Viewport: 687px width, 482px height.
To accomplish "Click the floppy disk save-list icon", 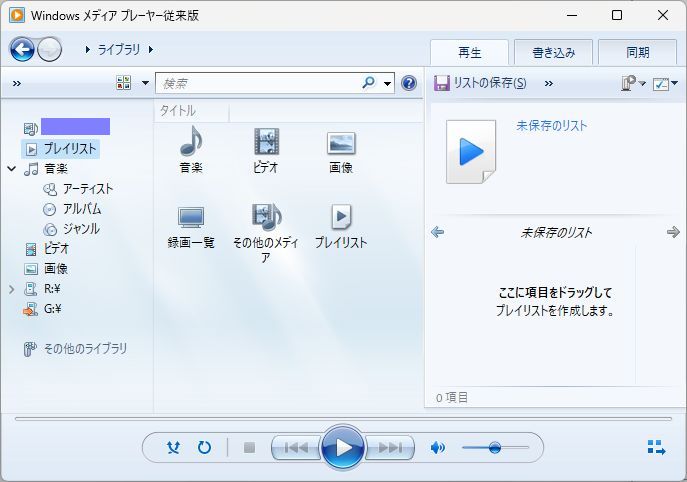I will [442, 83].
